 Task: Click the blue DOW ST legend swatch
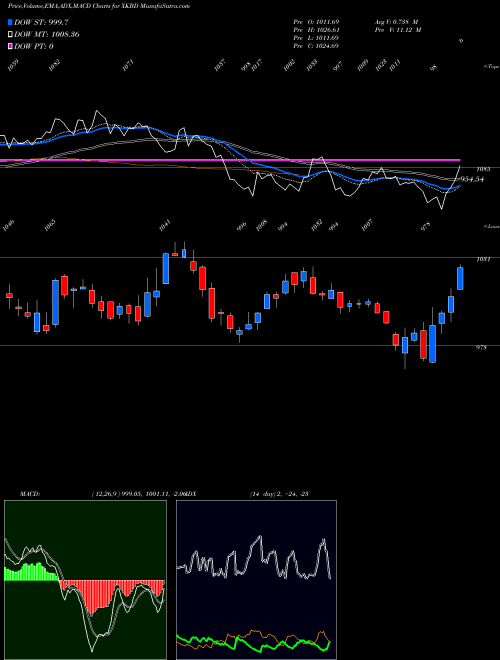point(10,22)
